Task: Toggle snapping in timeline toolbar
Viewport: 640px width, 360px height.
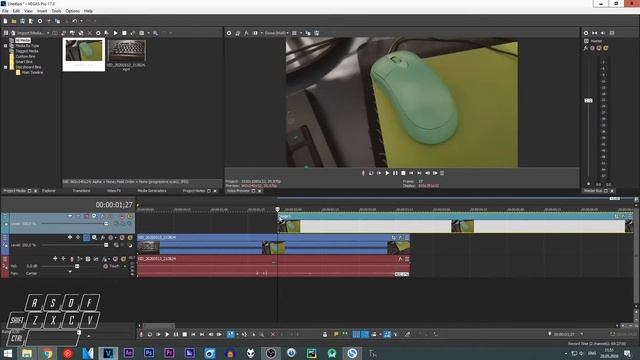Action: [356, 334]
